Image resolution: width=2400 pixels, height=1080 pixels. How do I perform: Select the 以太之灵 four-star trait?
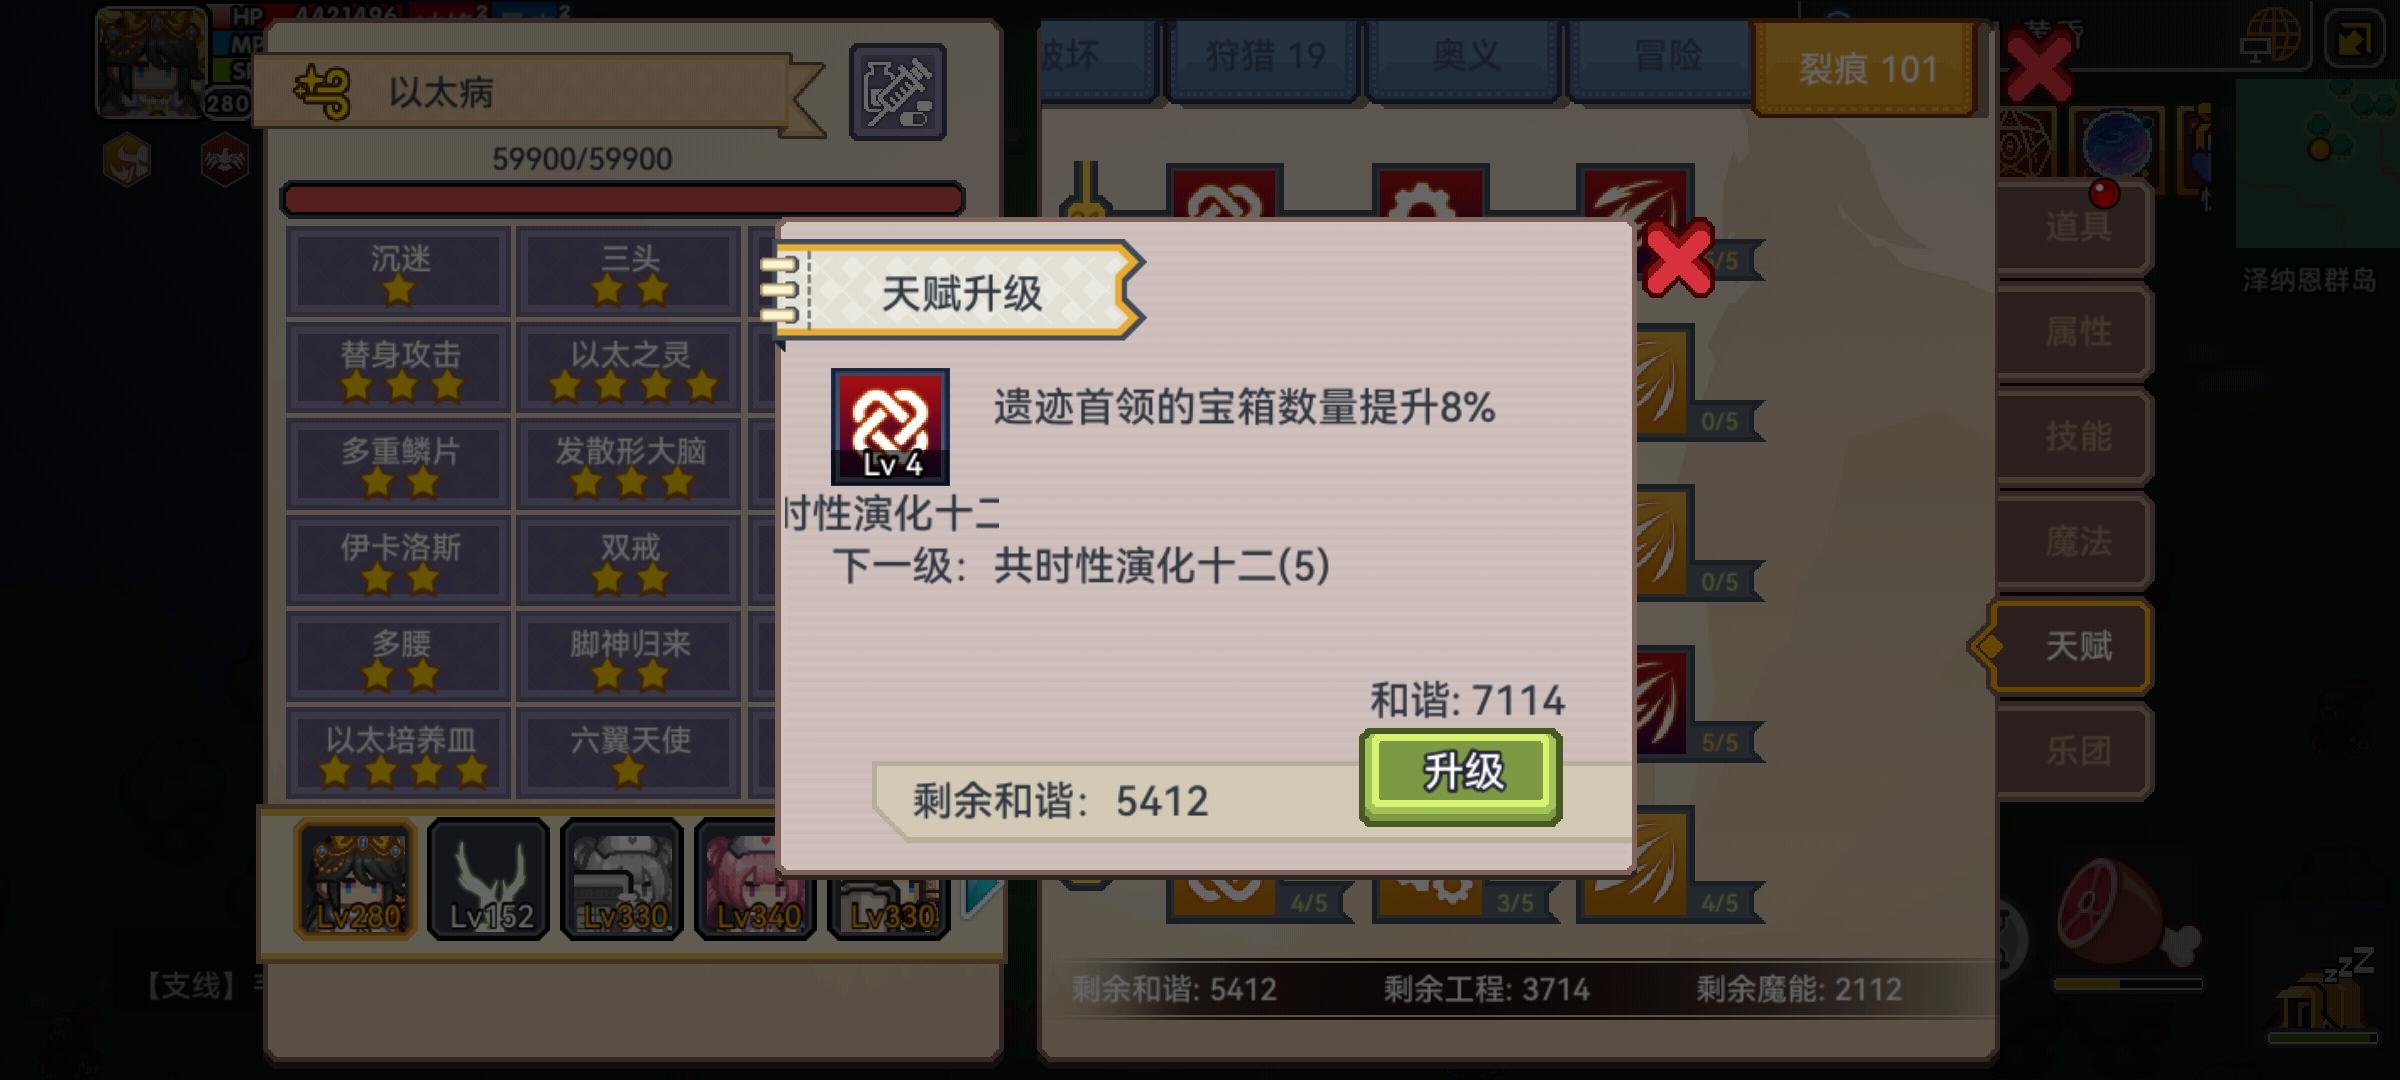click(x=629, y=367)
